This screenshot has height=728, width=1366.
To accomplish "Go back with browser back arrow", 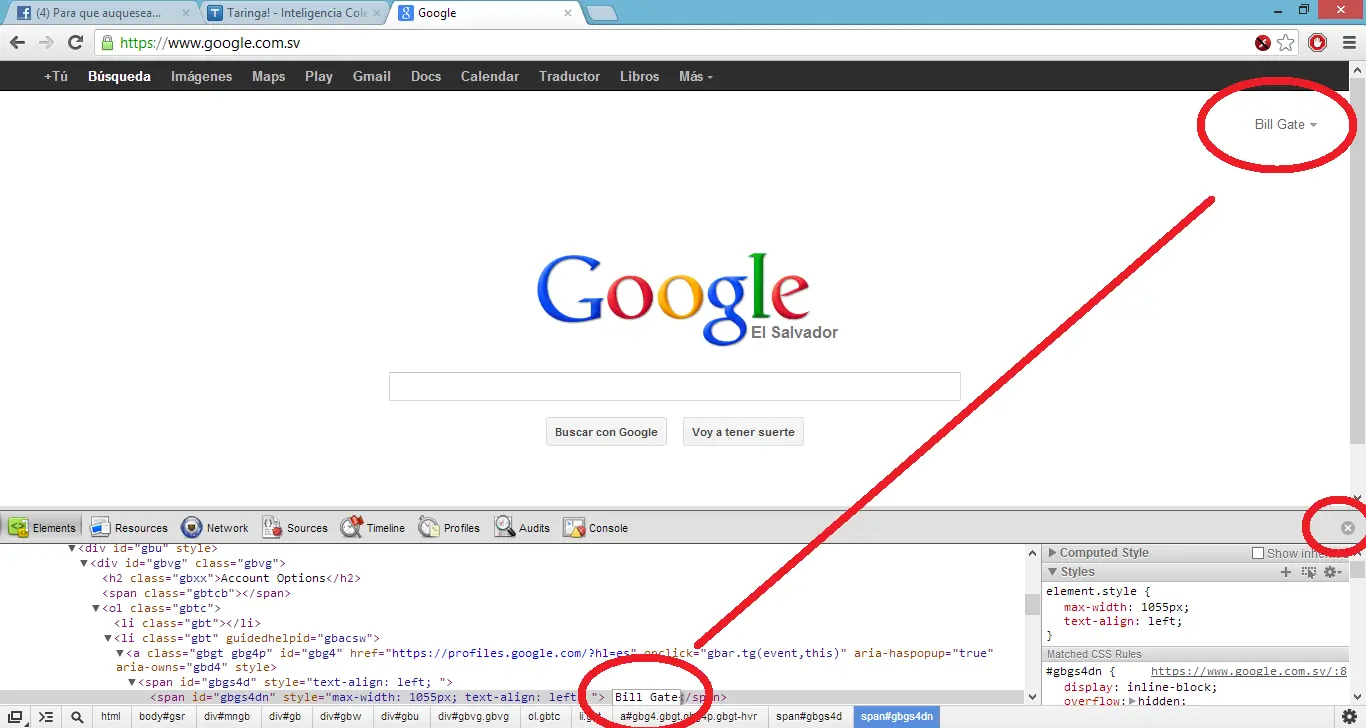I will point(18,42).
